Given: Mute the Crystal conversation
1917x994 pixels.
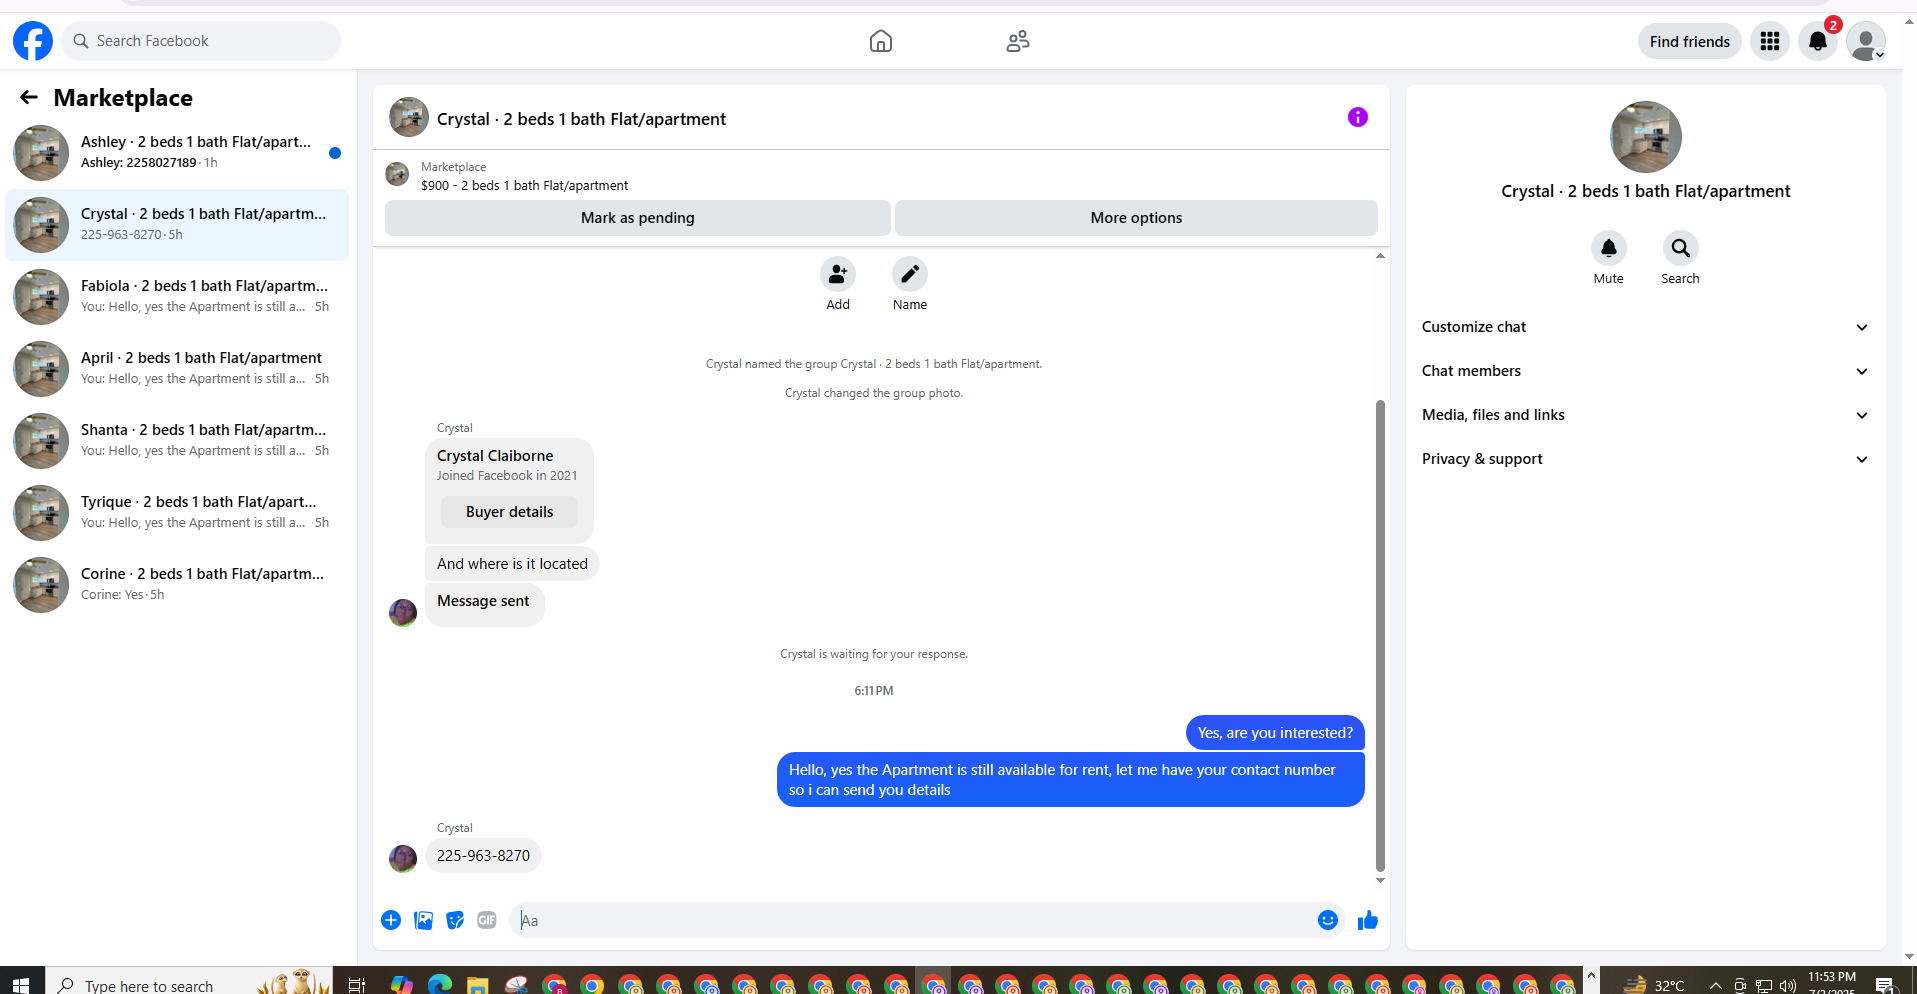Looking at the screenshot, I should pyautogui.click(x=1609, y=248).
